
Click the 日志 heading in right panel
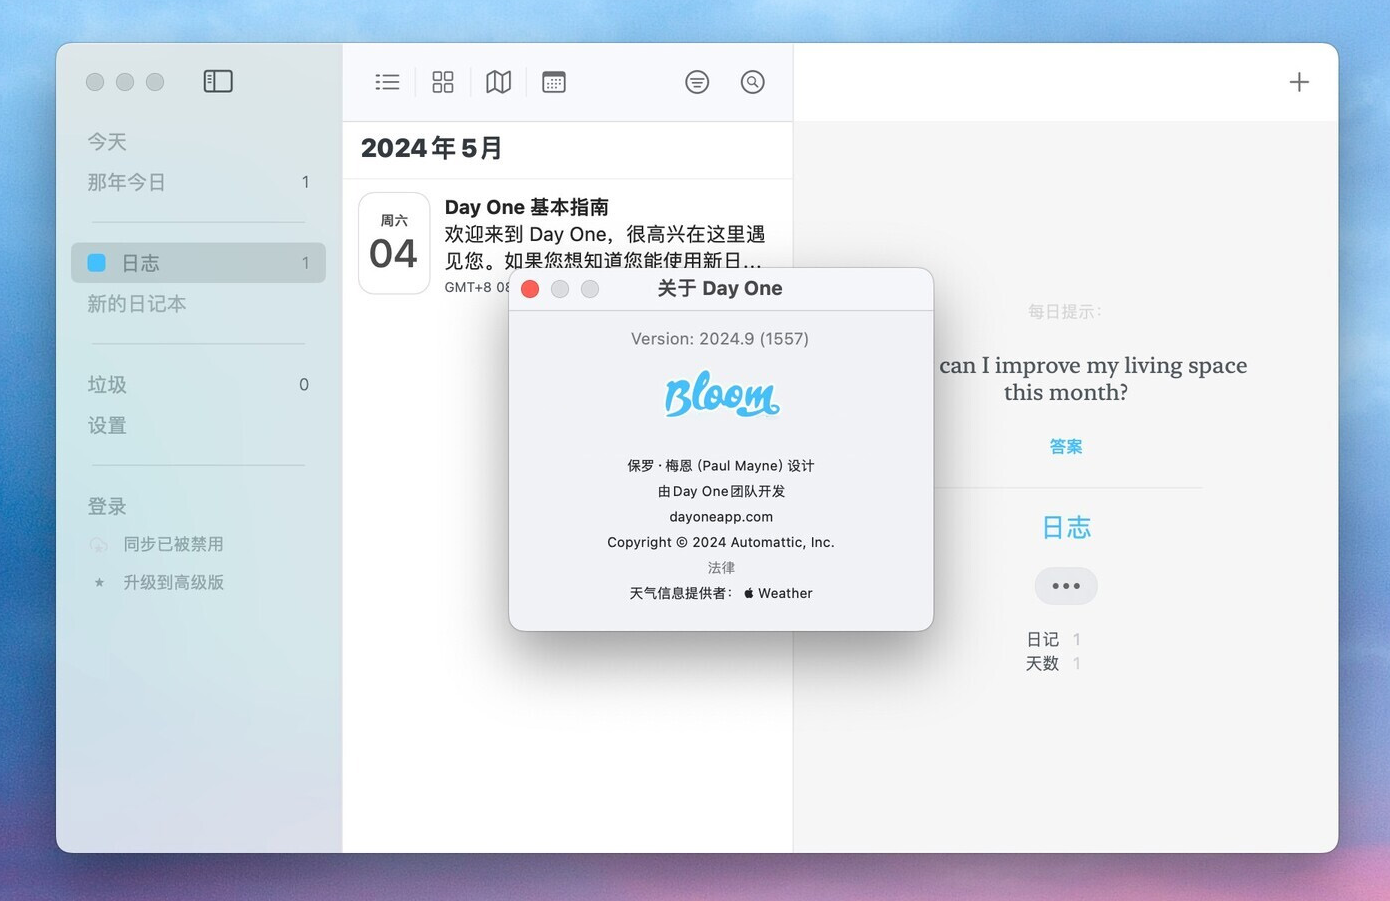1066,527
